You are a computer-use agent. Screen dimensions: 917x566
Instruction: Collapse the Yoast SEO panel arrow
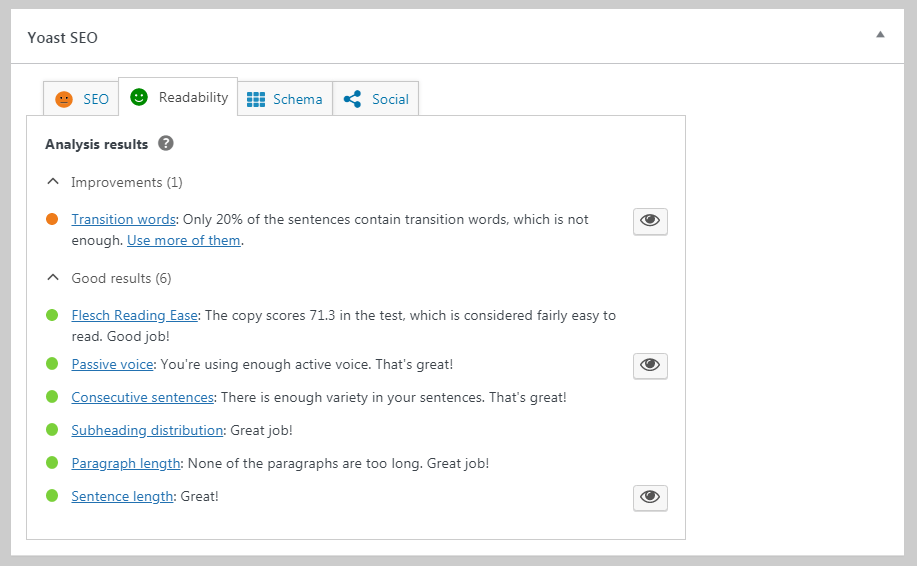880,35
